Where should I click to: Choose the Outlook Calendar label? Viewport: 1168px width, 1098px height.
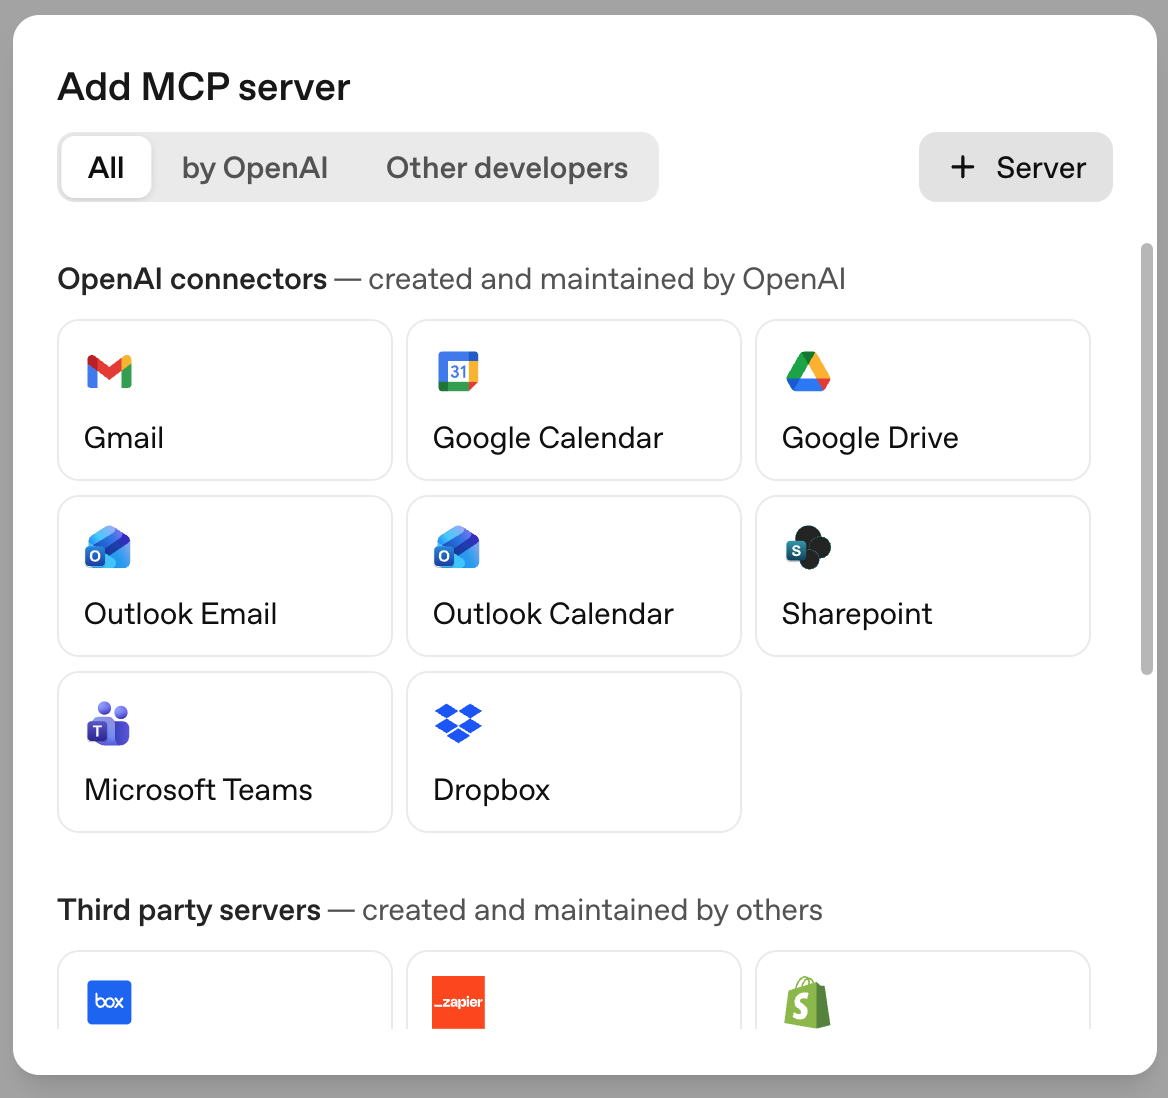pos(553,614)
